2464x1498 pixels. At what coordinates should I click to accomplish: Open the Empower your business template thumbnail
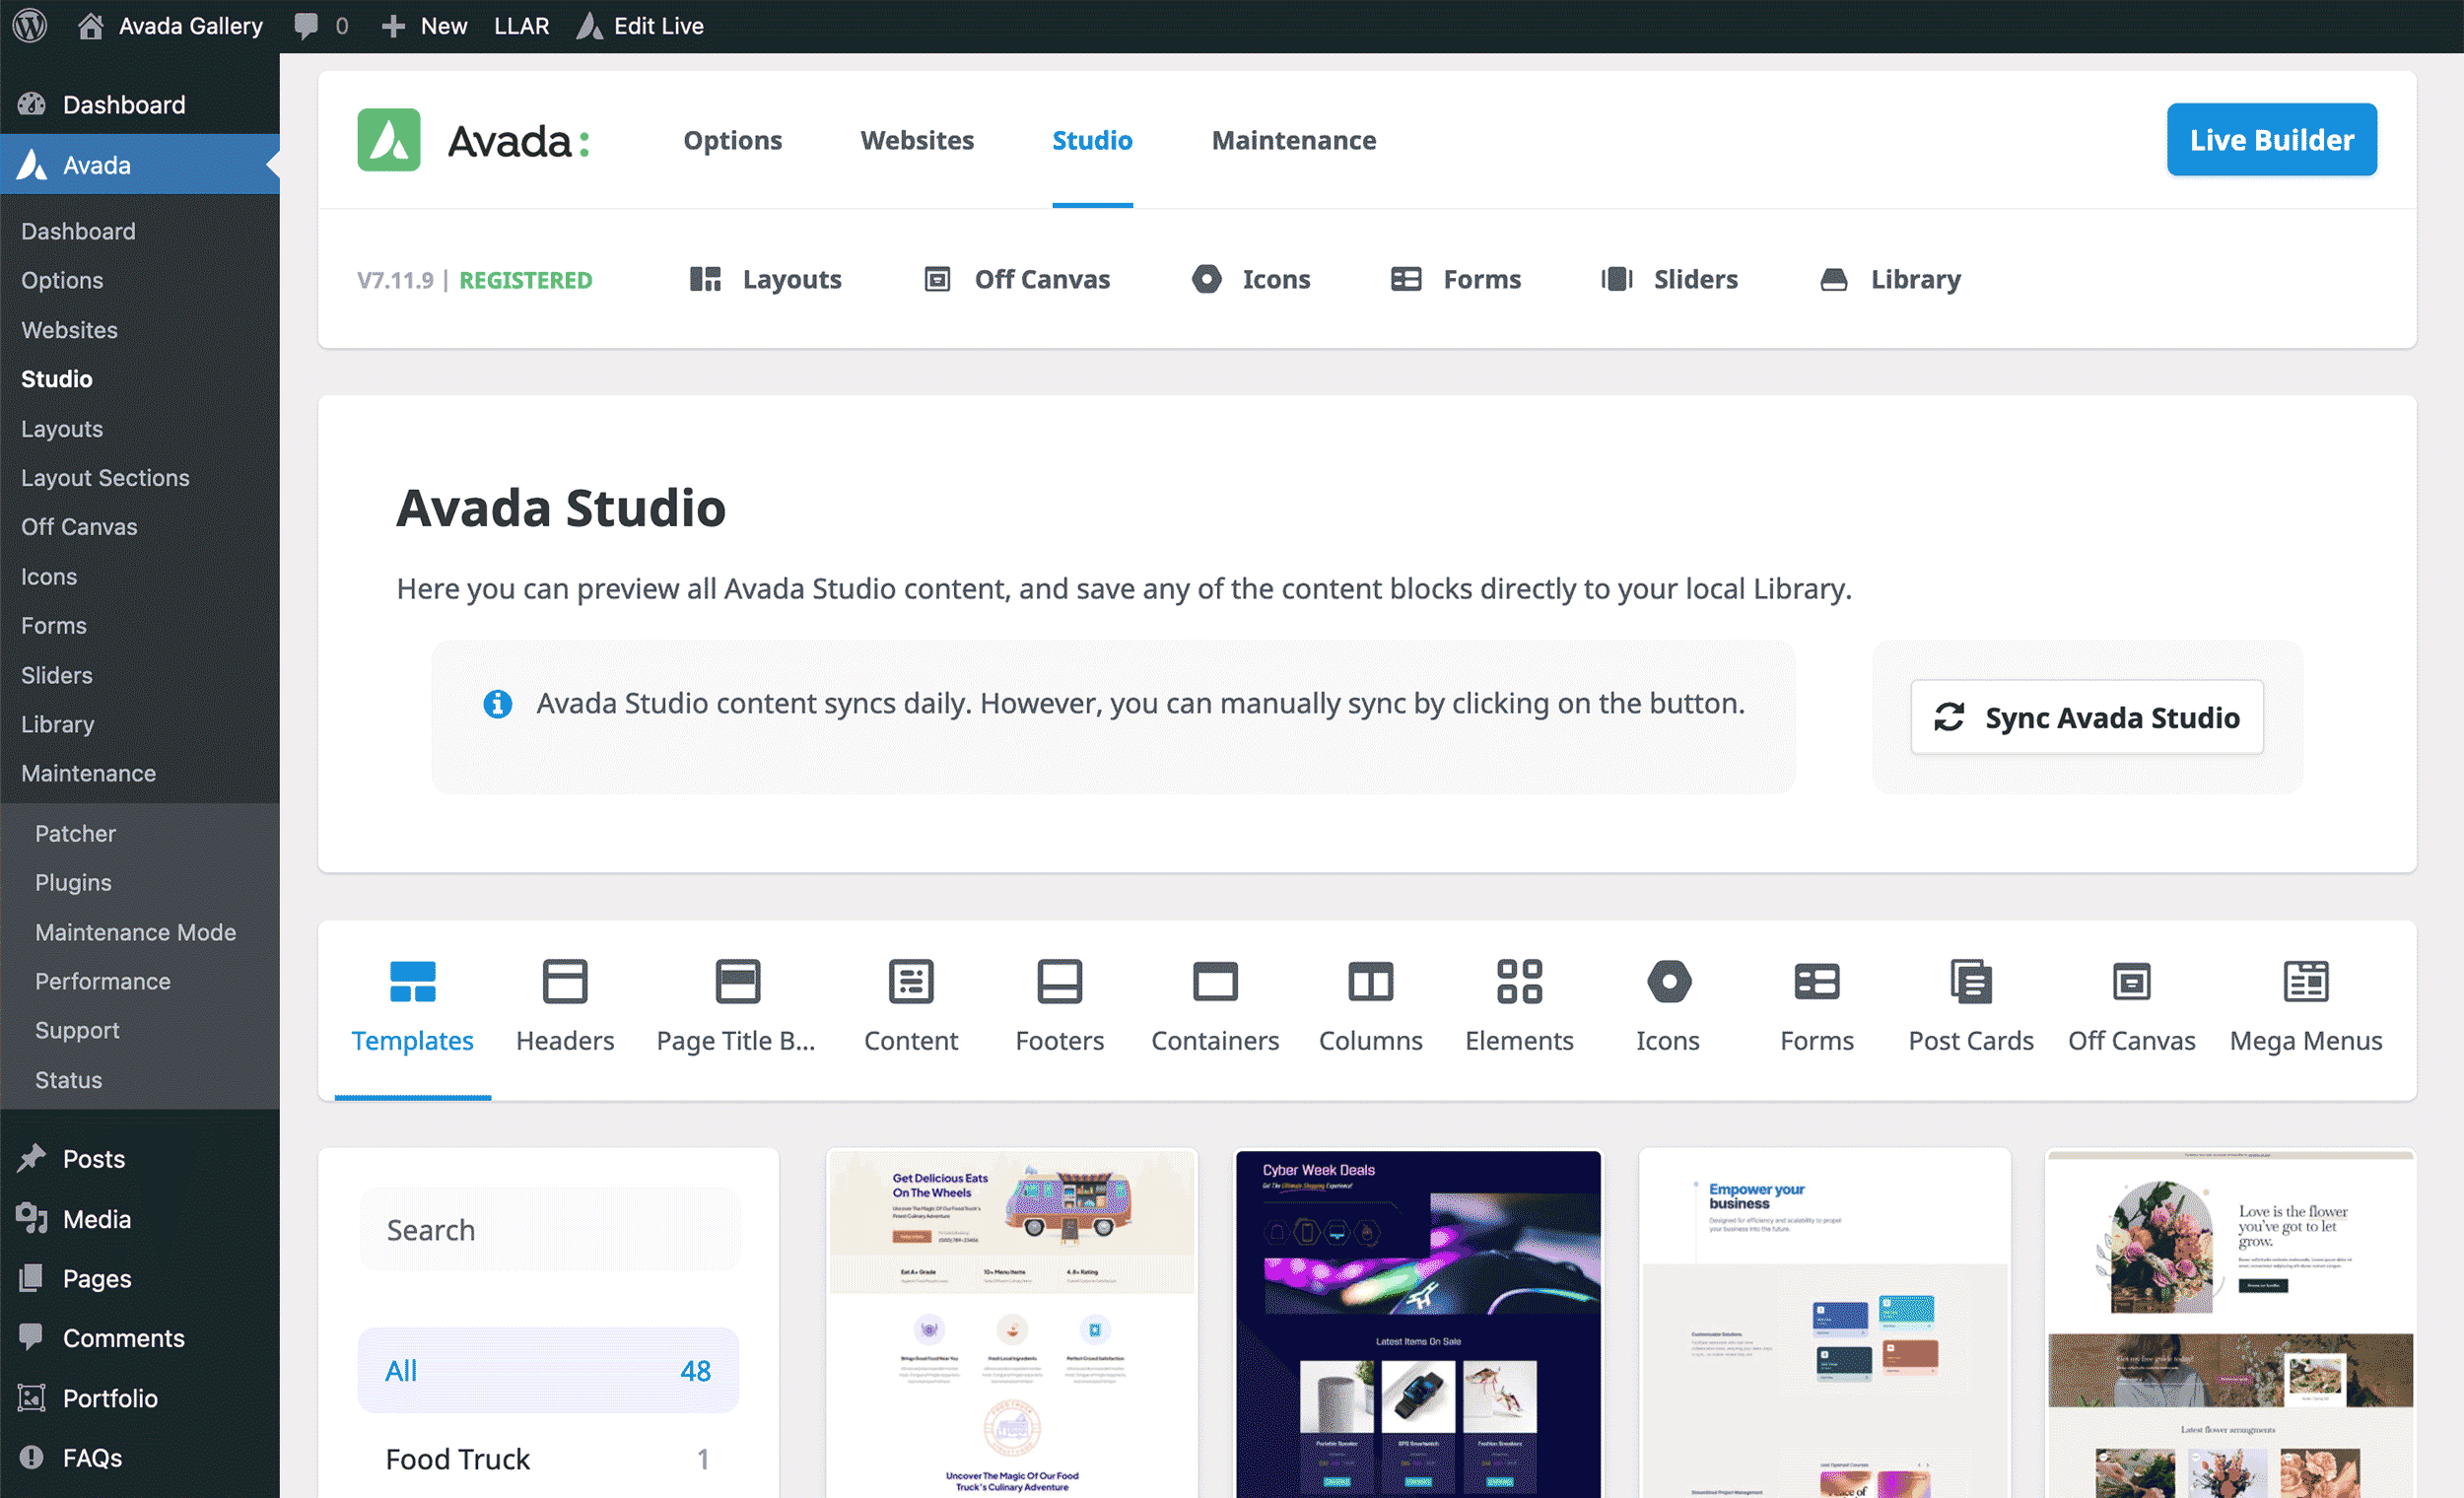pyautogui.click(x=1824, y=1325)
